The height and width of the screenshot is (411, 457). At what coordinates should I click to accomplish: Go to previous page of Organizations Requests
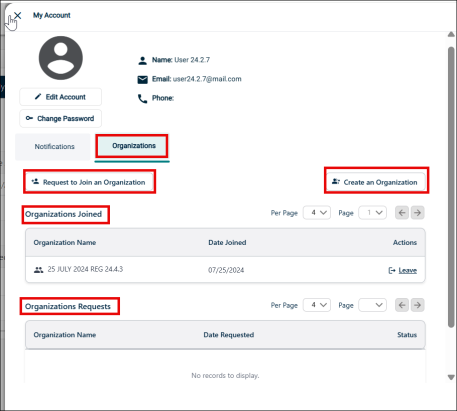402,305
